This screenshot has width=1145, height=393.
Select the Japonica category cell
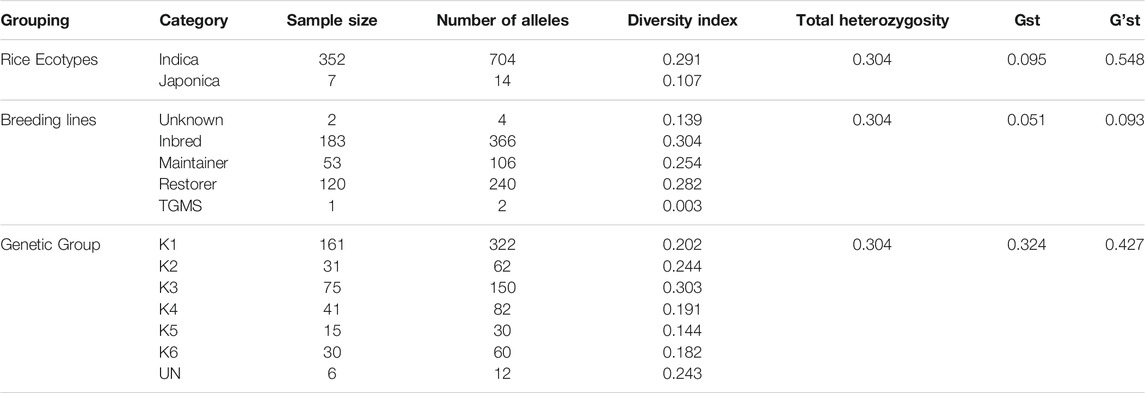pos(187,82)
